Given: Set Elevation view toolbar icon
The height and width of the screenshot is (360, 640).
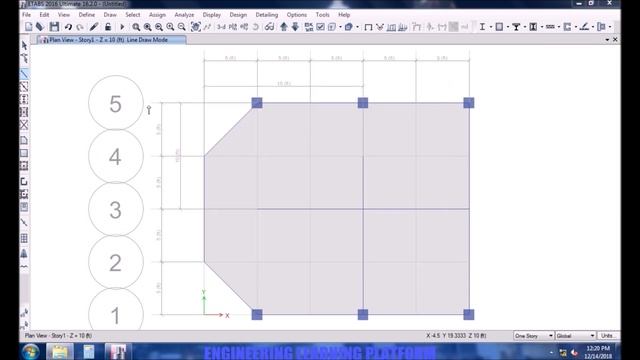Looking at the screenshot, I should [x=244, y=27].
